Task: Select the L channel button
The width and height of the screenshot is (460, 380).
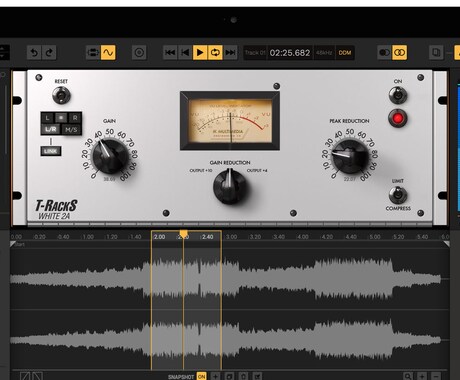Action: tap(48, 118)
